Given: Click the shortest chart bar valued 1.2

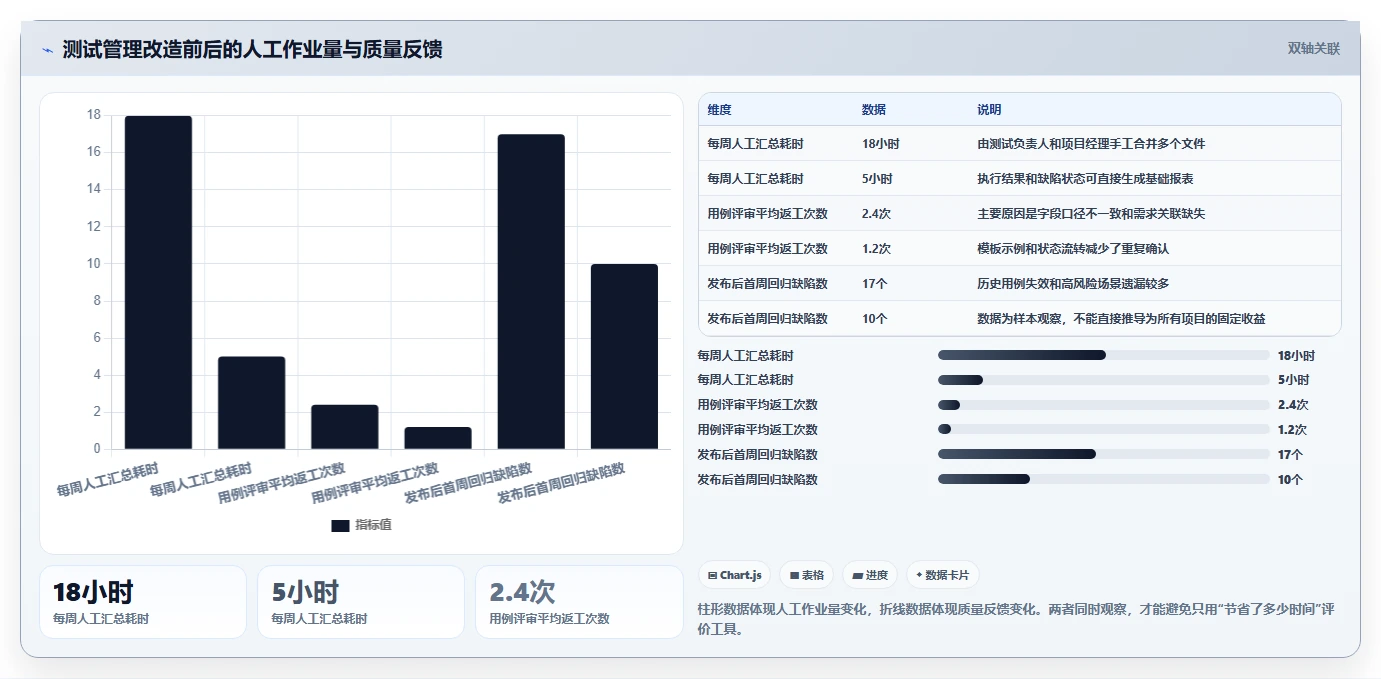Looking at the screenshot, I should click(438, 438).
